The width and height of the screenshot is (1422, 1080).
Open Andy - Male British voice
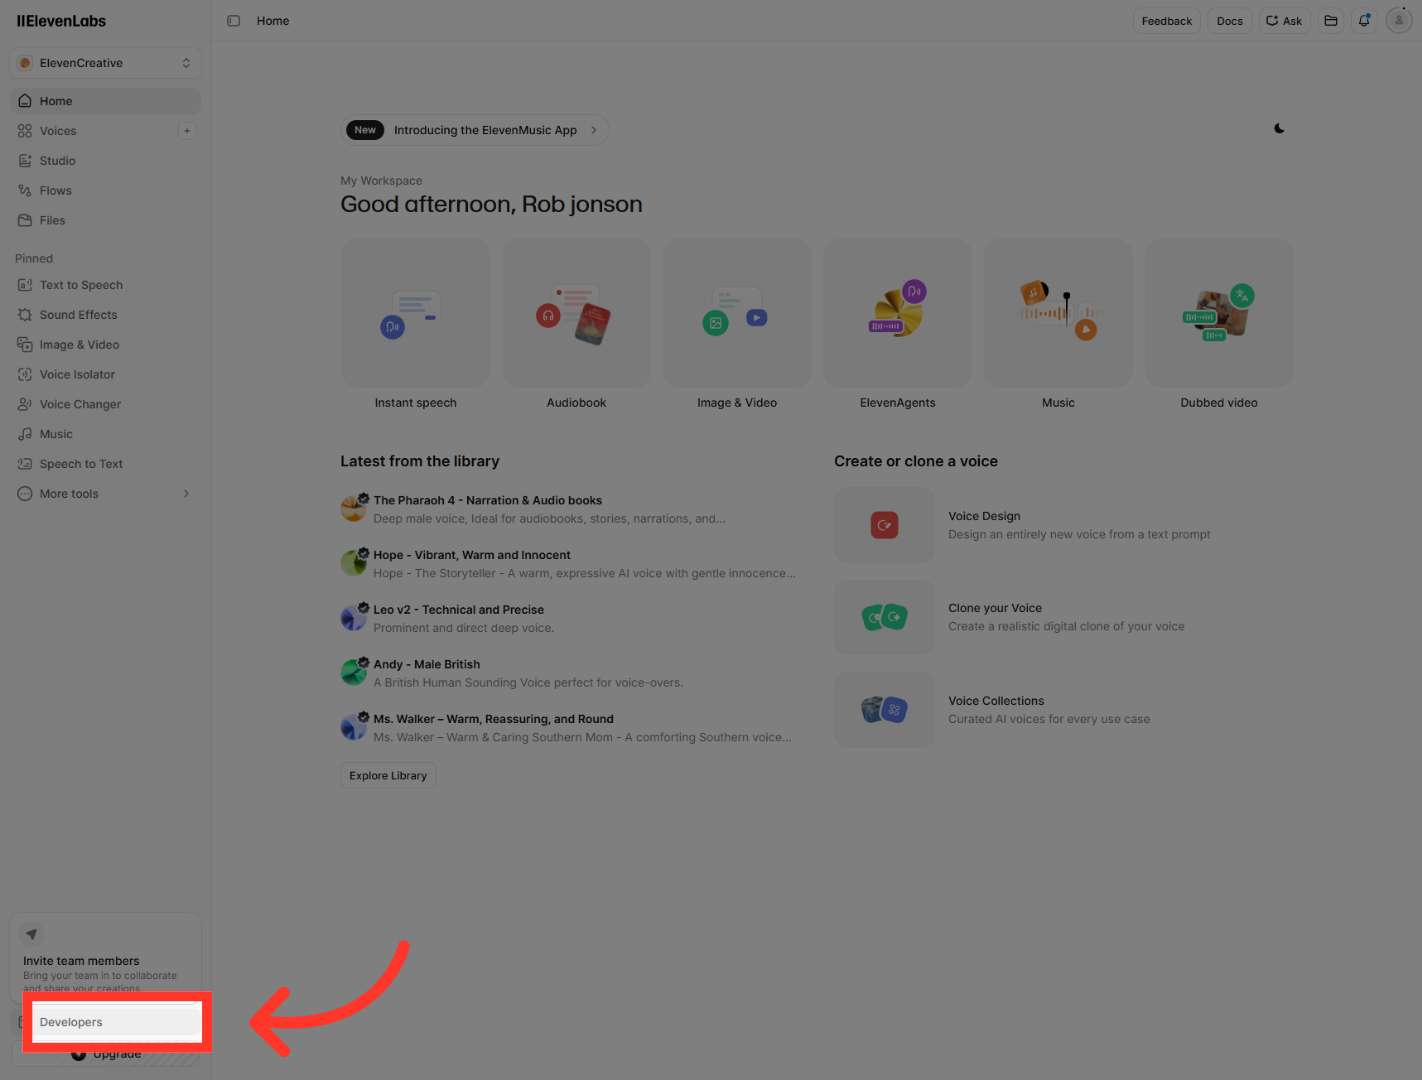click(x=568, y=673)
